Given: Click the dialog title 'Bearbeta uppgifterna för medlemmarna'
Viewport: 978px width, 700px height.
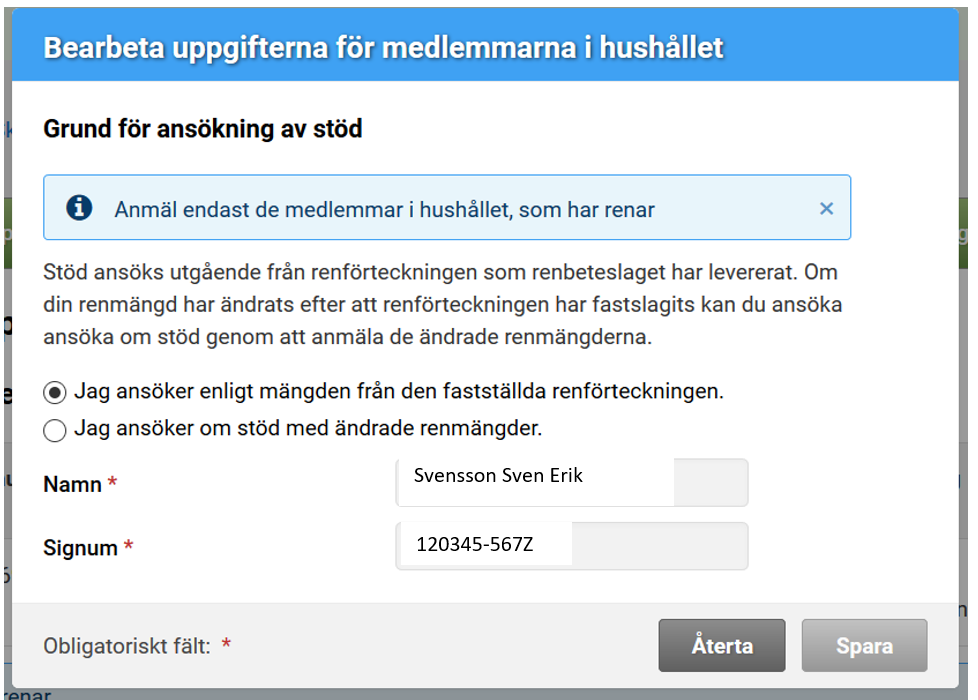Looking at the screenshot, I should 384,48.
